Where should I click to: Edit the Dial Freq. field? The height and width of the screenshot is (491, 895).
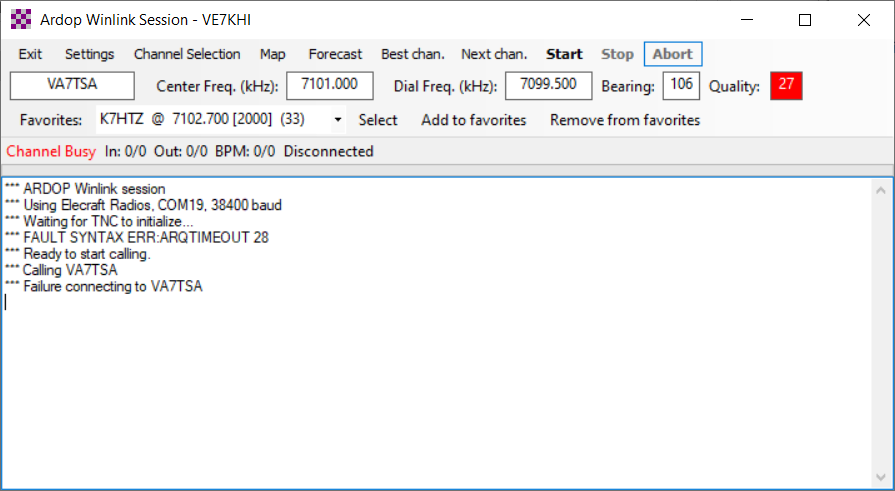[x=548, y=86]
